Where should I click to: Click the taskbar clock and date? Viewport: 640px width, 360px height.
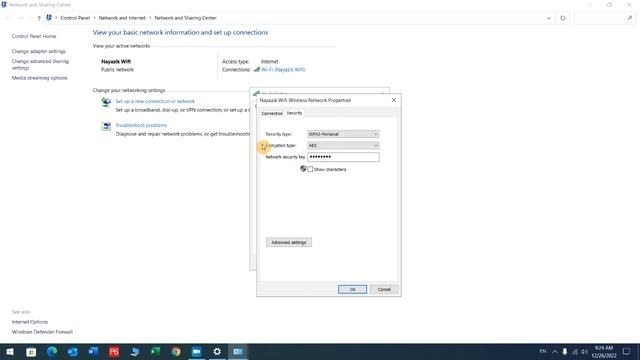pos(604,351)
